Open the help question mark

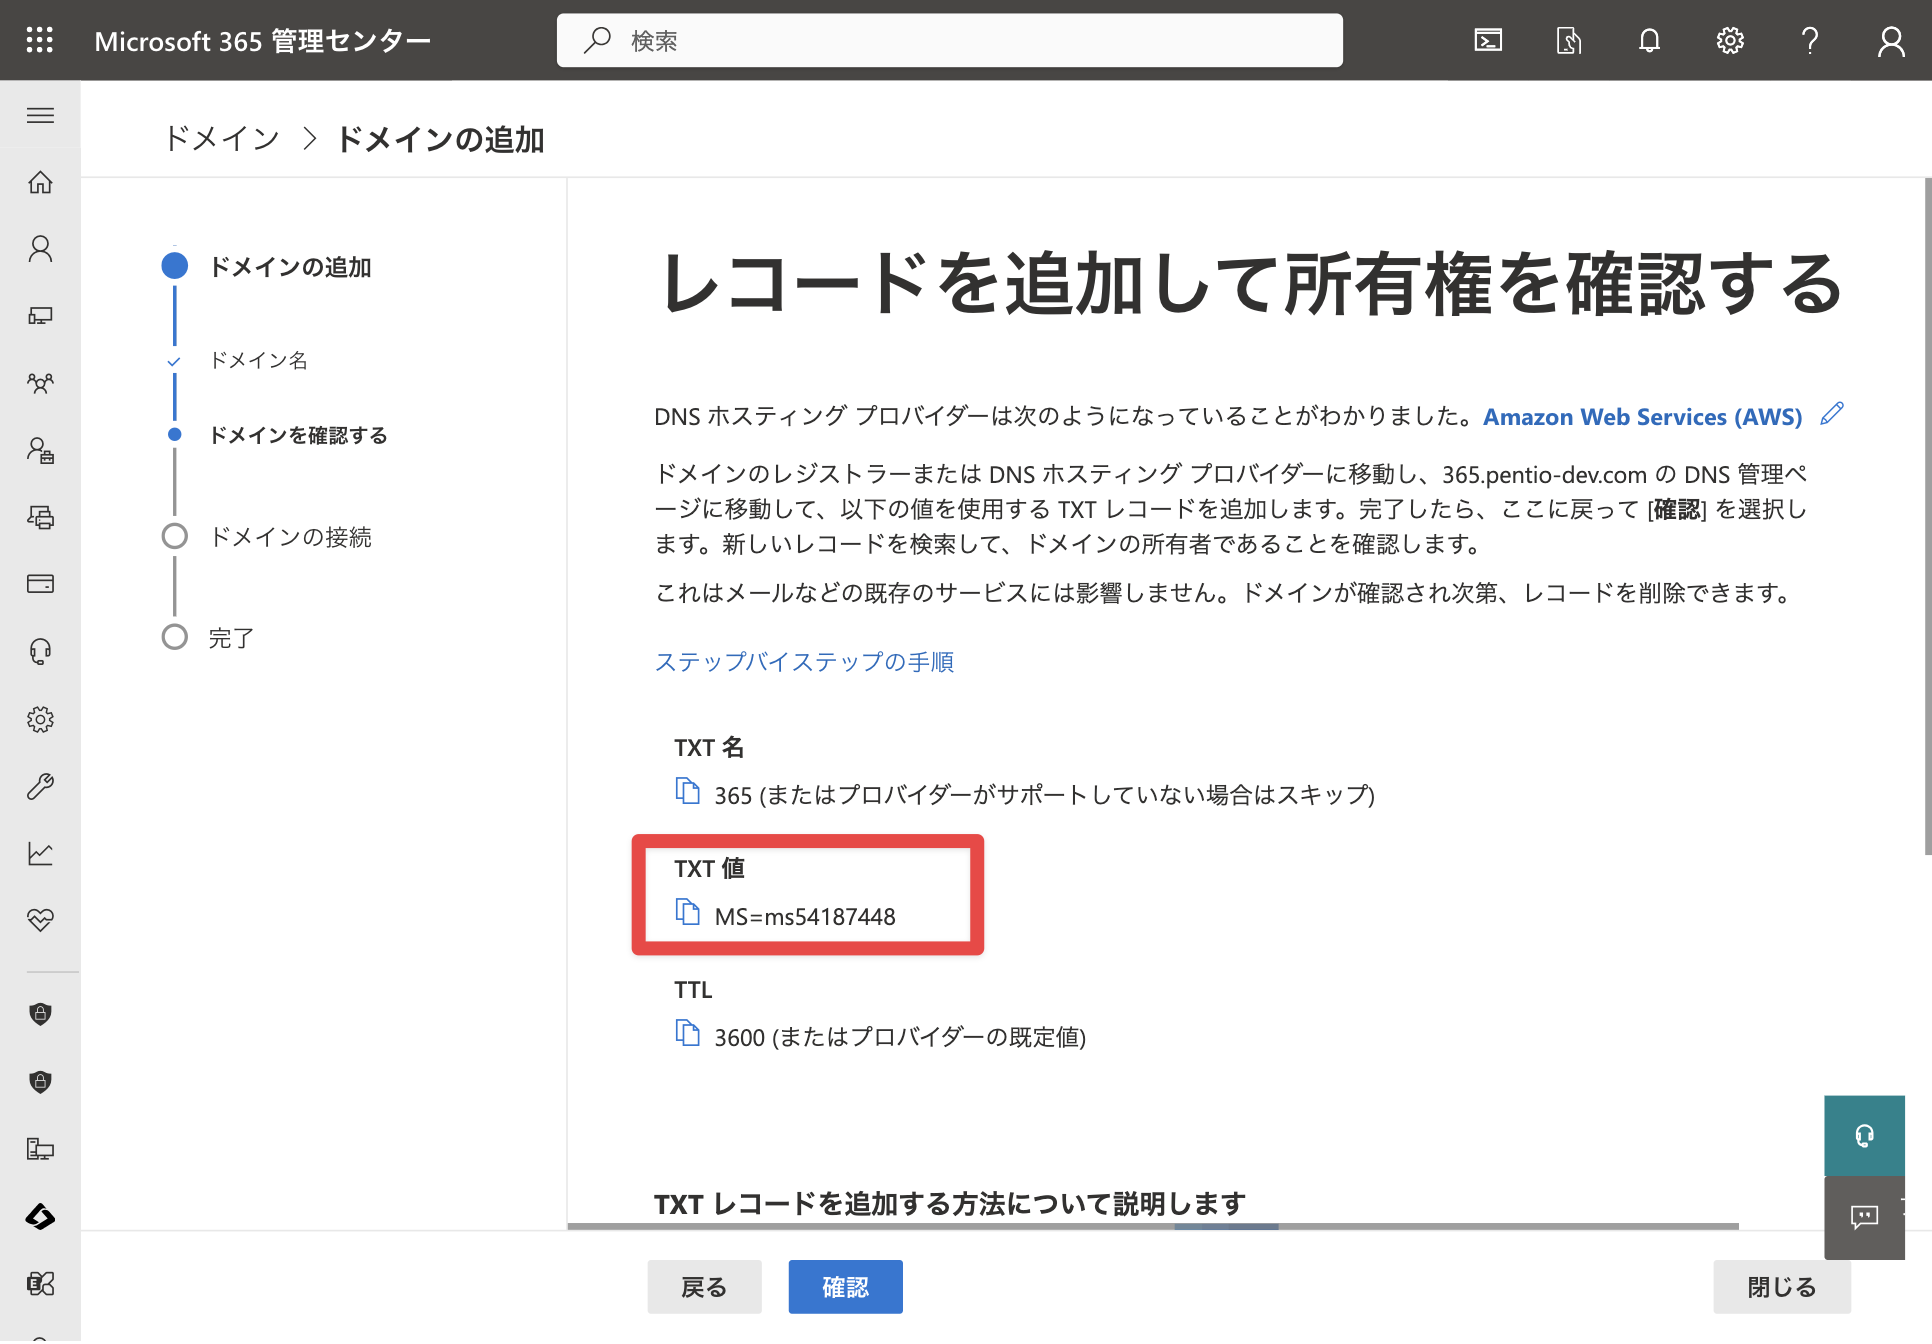1810,40
